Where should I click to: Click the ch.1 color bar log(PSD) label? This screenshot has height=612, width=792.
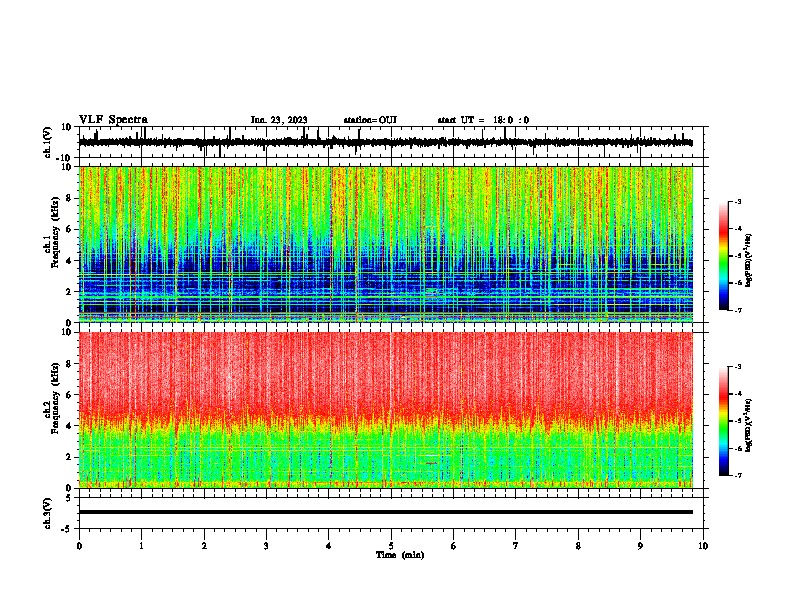tap(749, 261)
